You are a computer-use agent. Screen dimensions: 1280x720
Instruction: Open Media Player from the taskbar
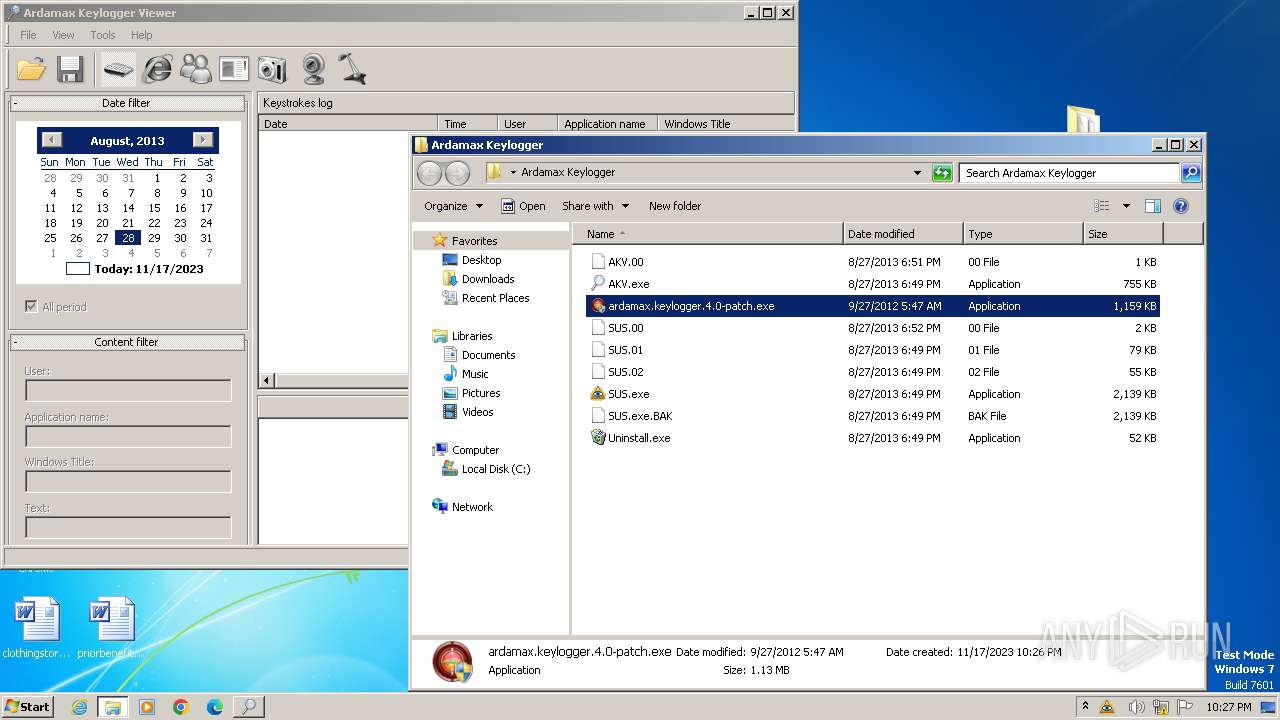[147, 707]
